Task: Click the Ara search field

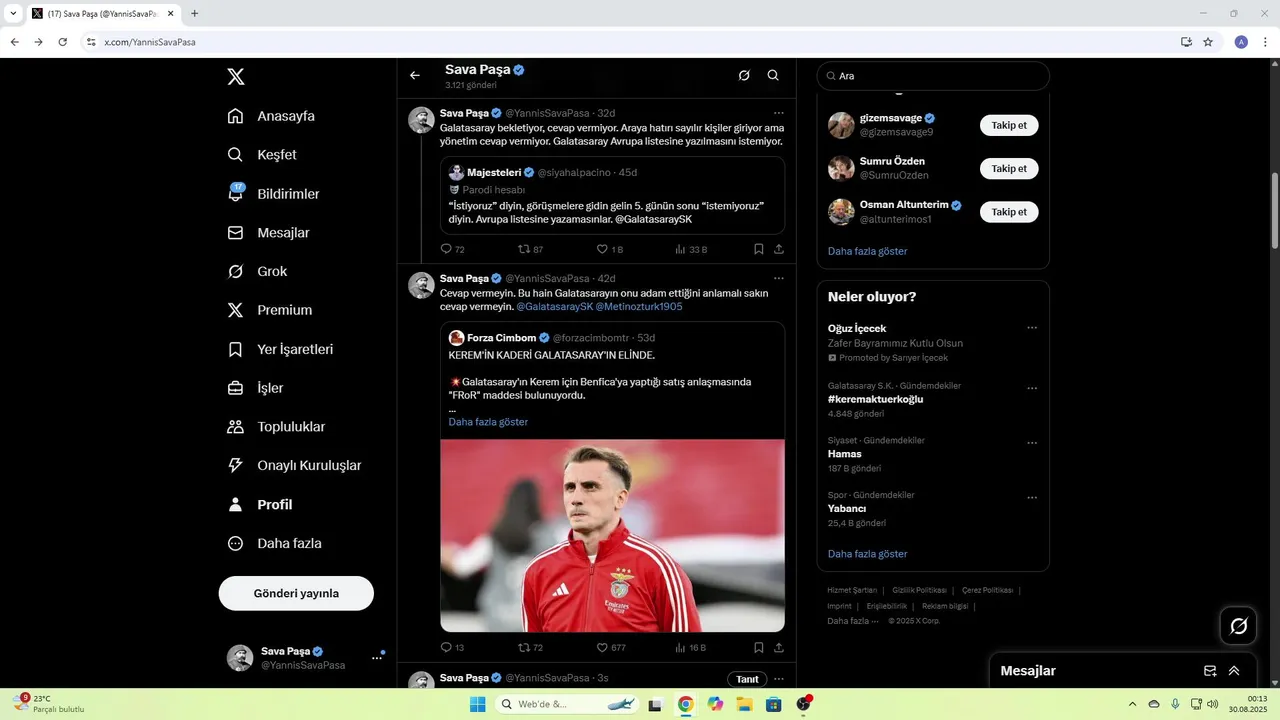Action: pyautogui.click(x=933, y=76)
